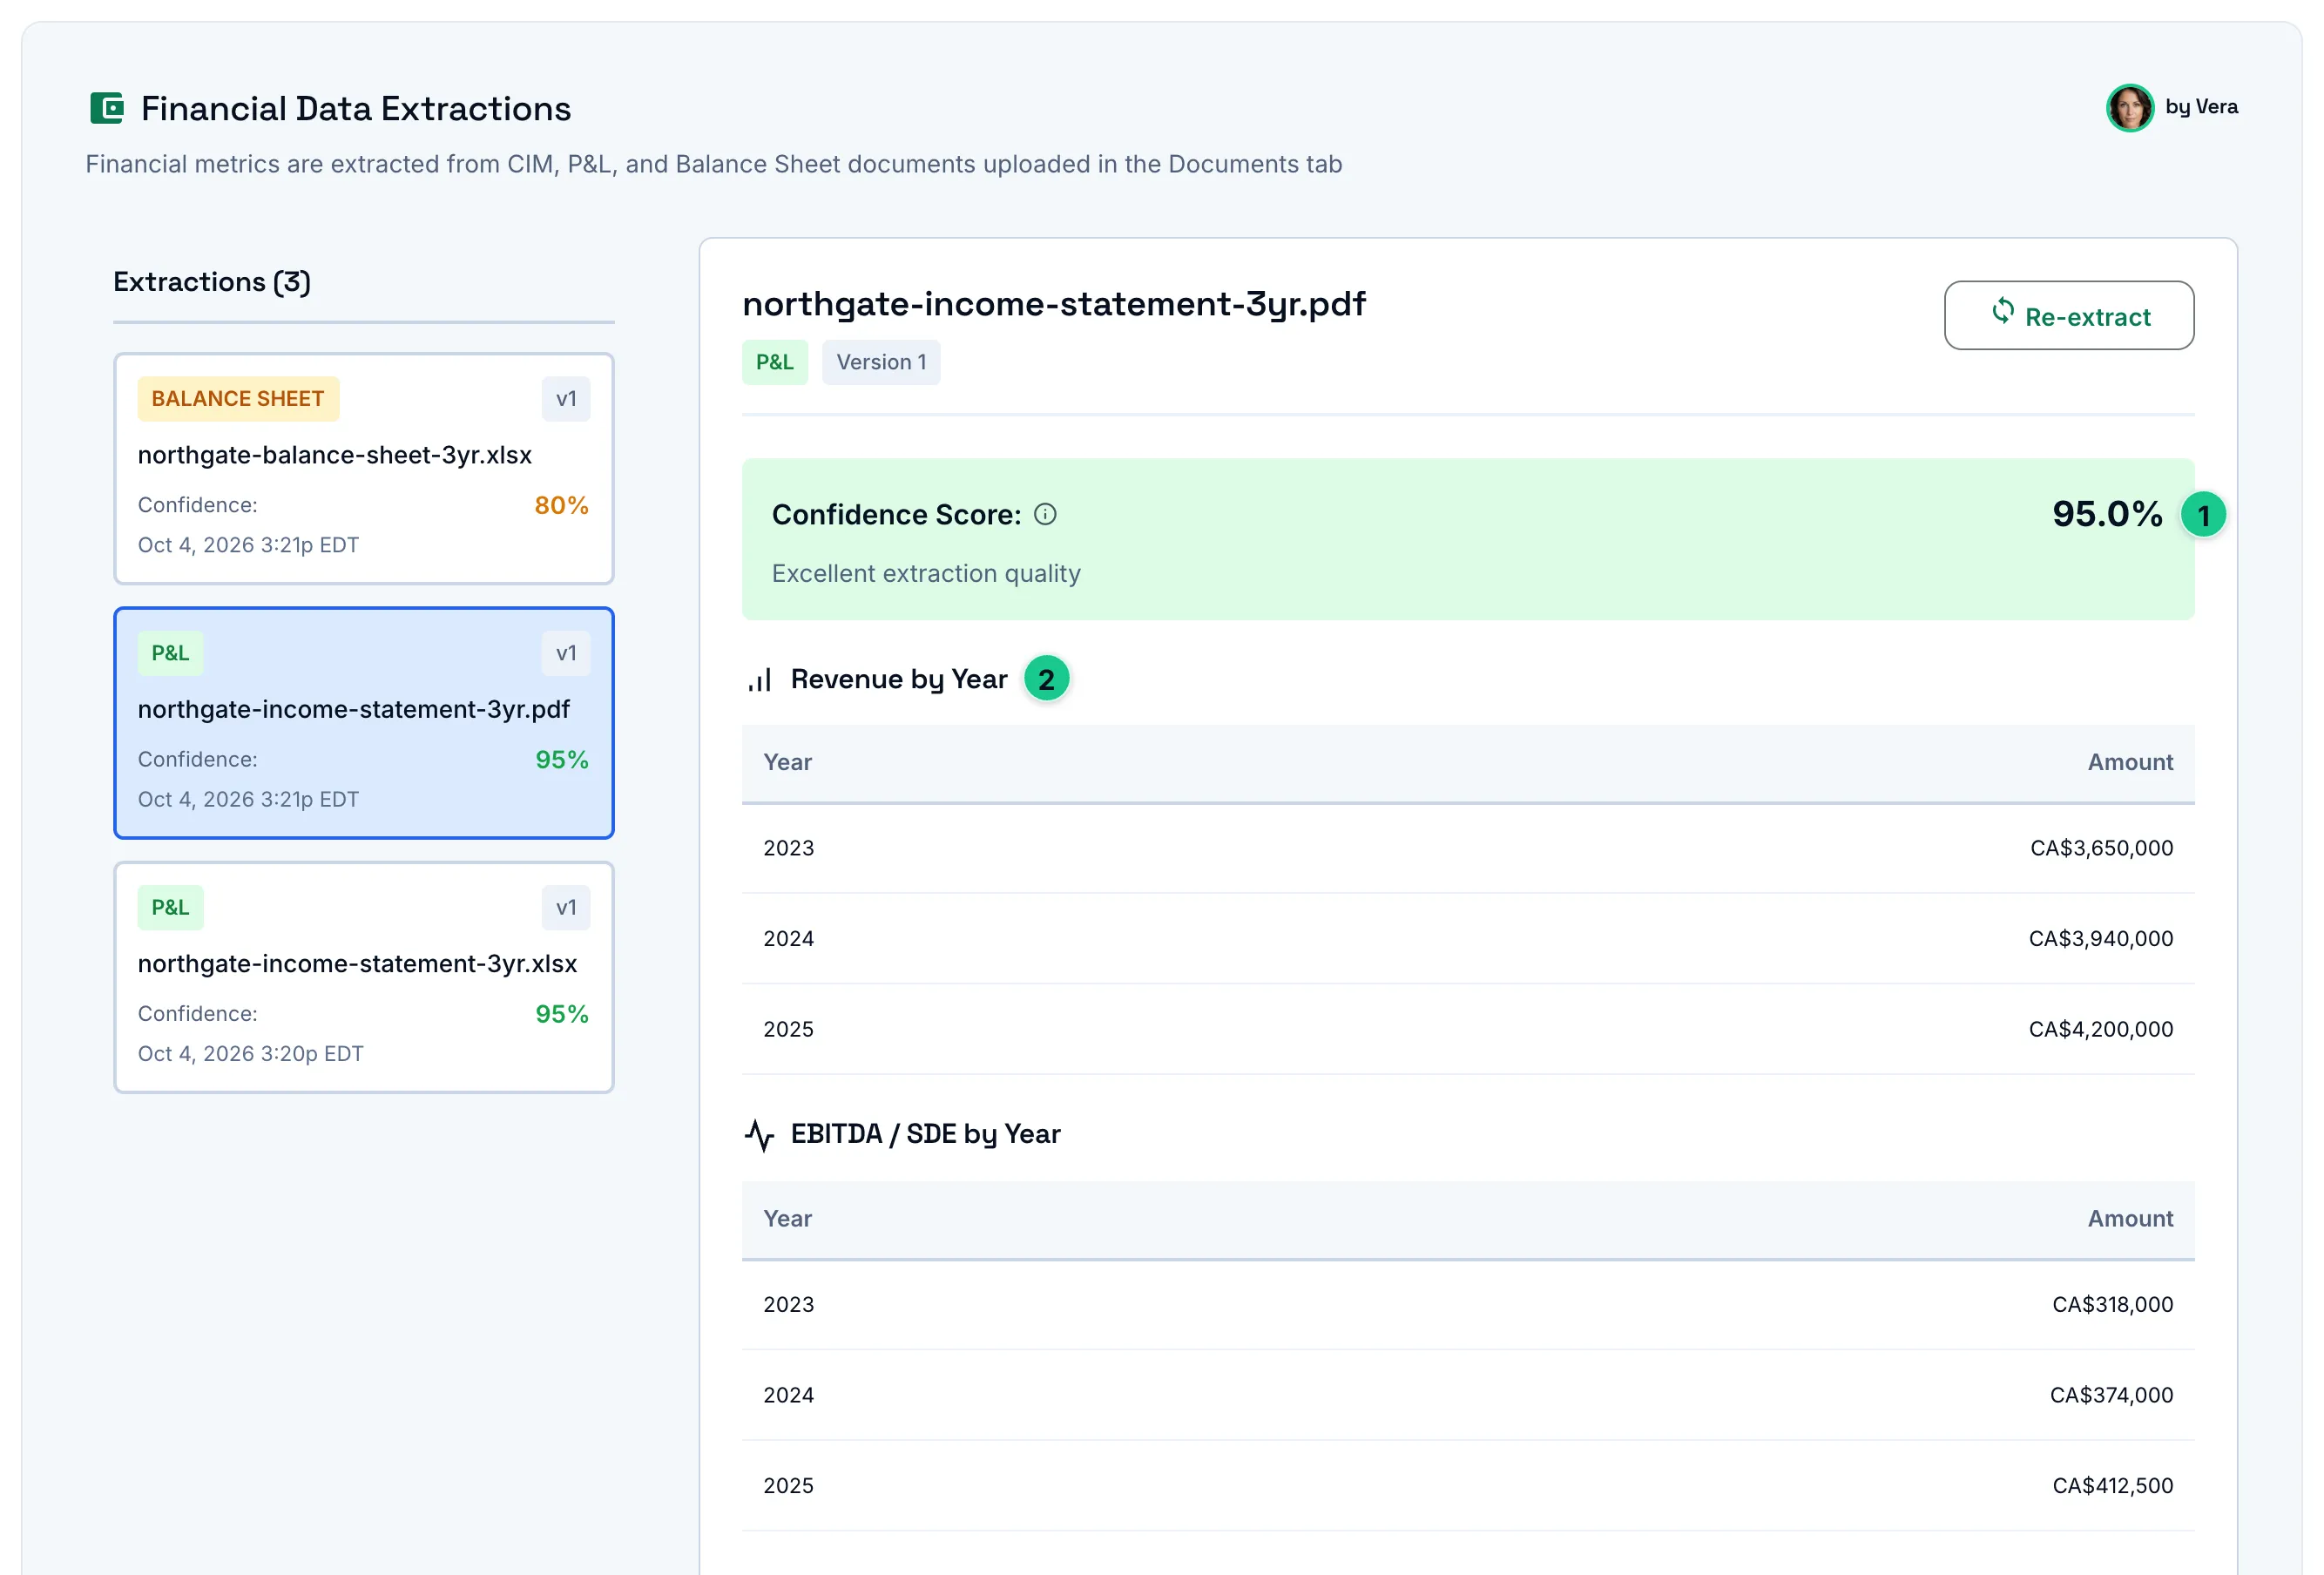The image size is (2324, 1575).
Task: Click the Re-extract button
Action: [2069, 316]
